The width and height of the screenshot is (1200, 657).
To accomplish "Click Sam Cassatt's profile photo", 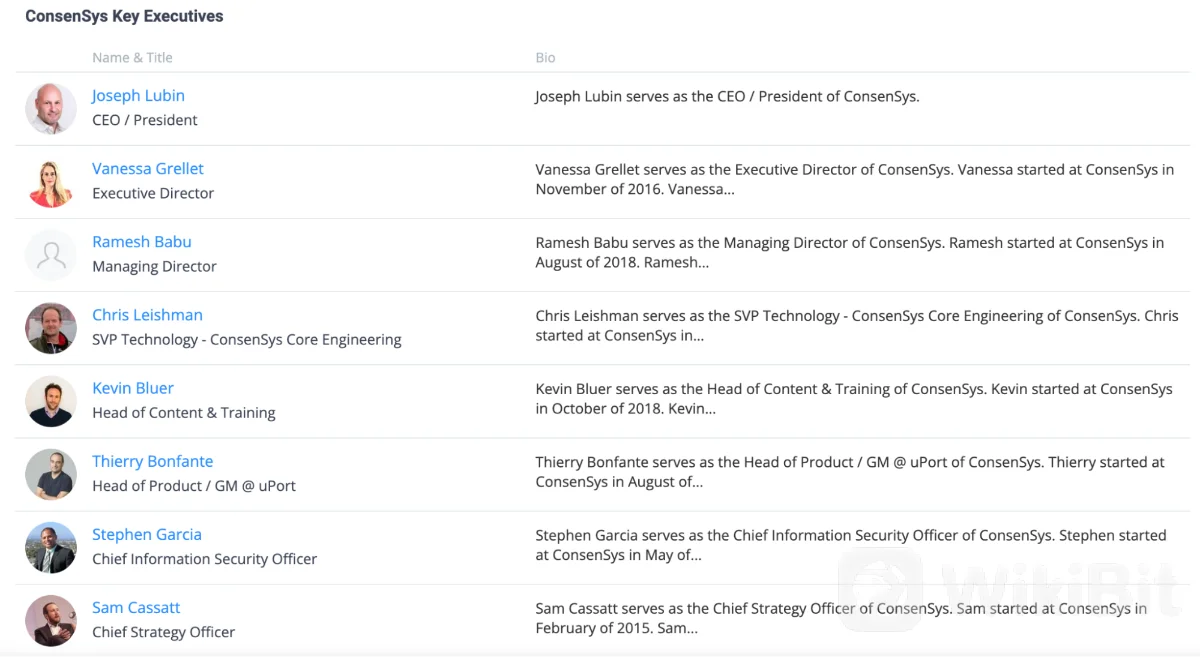I will click(50, 620).
